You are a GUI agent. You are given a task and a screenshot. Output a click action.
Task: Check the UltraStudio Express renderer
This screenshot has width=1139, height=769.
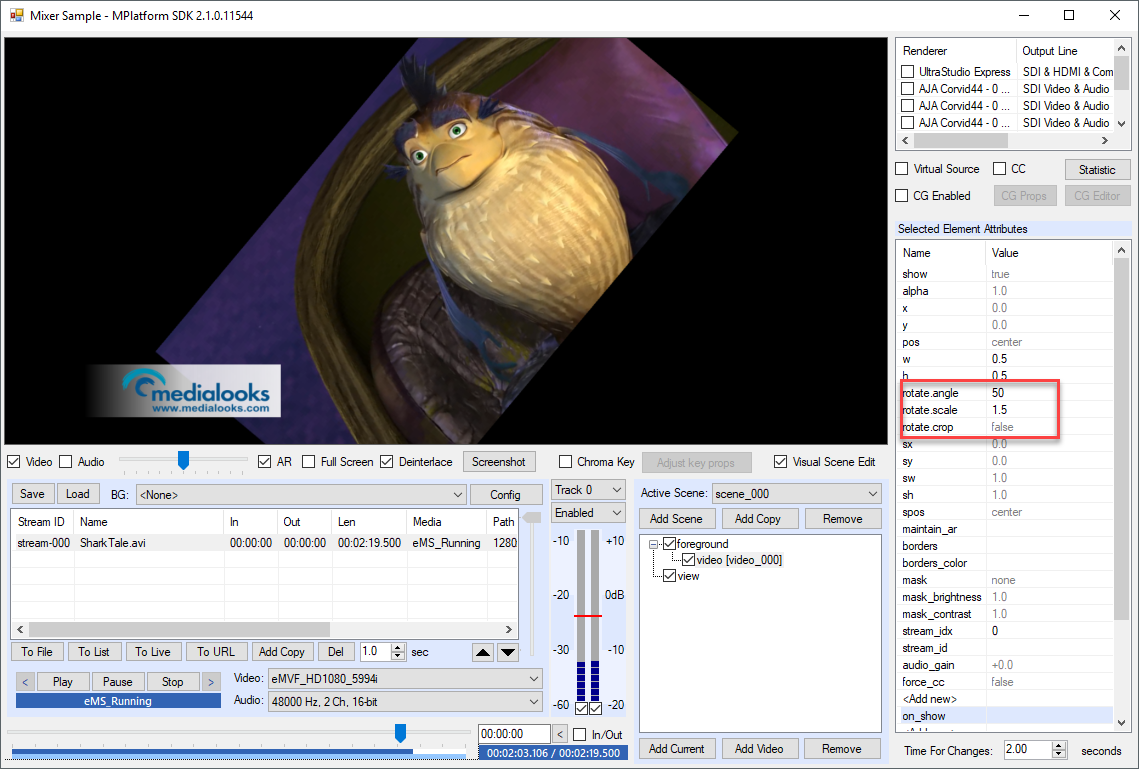907,71
